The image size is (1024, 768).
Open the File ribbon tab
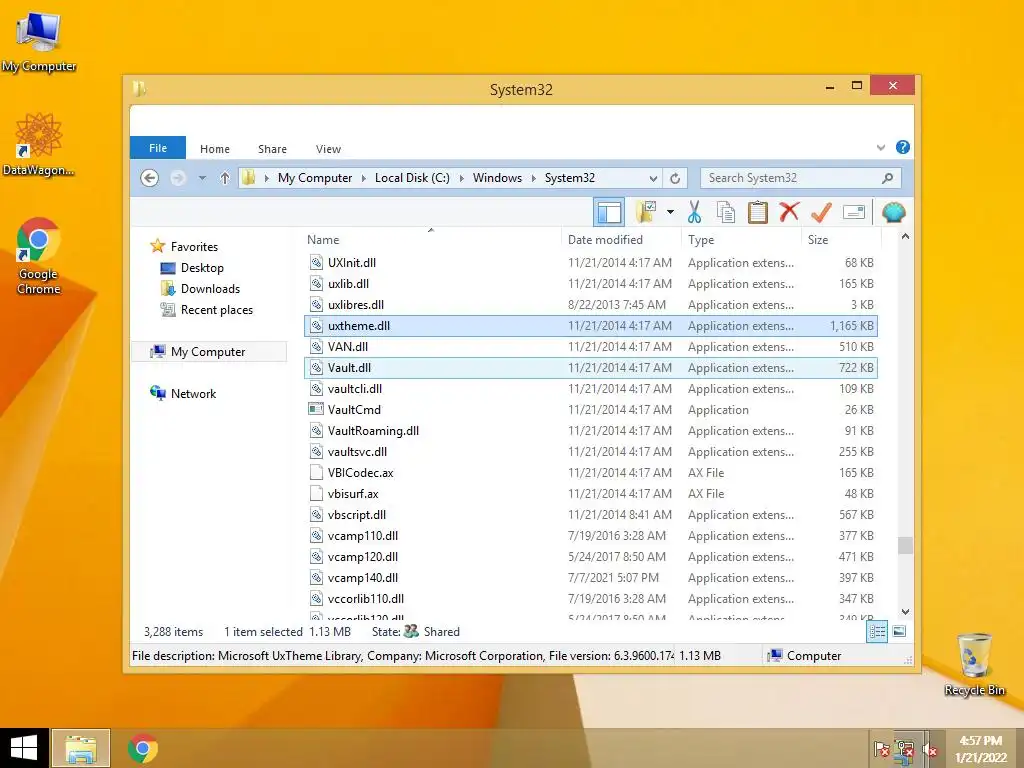click(x=158, y=148)
